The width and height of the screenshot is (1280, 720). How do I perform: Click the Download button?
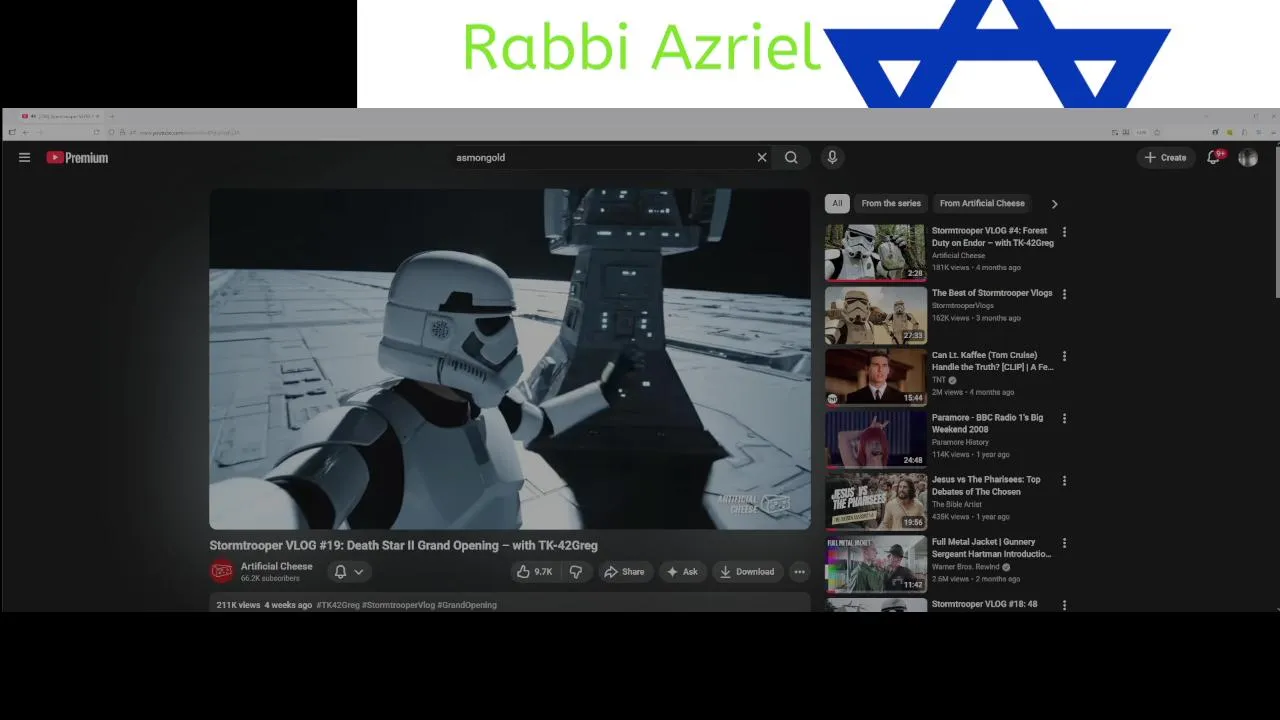coord(747,572)
